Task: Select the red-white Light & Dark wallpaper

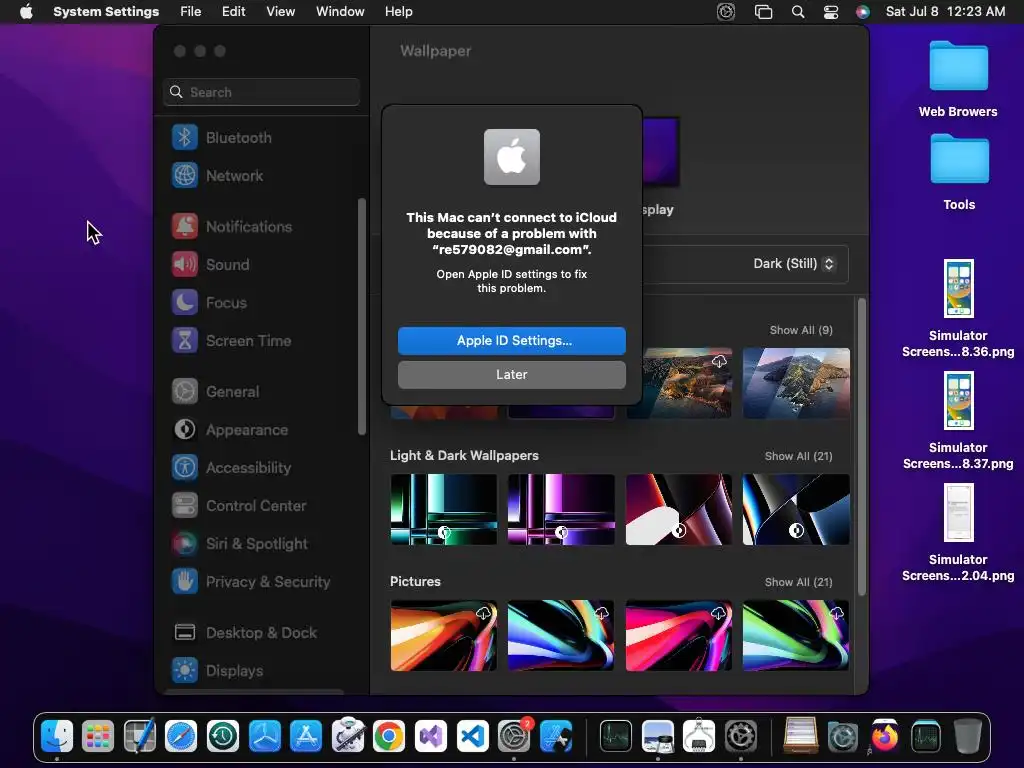Action: pyautogui.click(x=679, y=509)
